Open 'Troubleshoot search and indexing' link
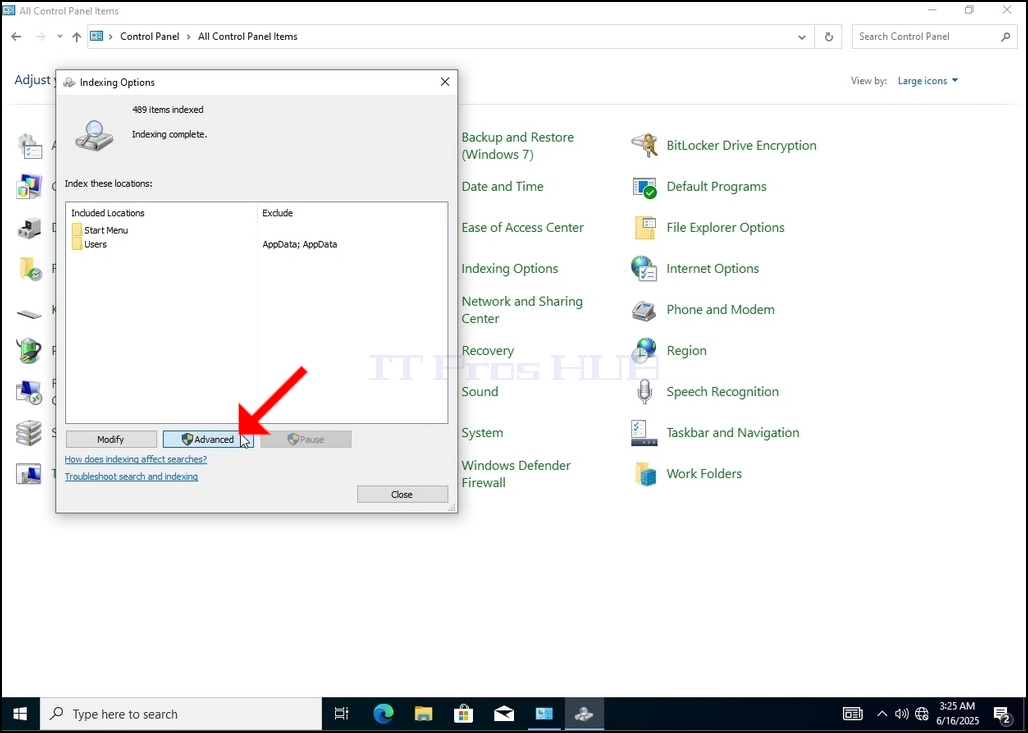This screenshot has width=1028, height=733. click(131, 477)
